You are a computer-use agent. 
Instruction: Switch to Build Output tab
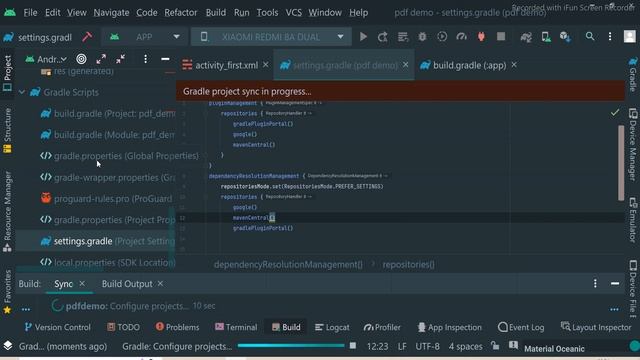[x=127, y=284]
